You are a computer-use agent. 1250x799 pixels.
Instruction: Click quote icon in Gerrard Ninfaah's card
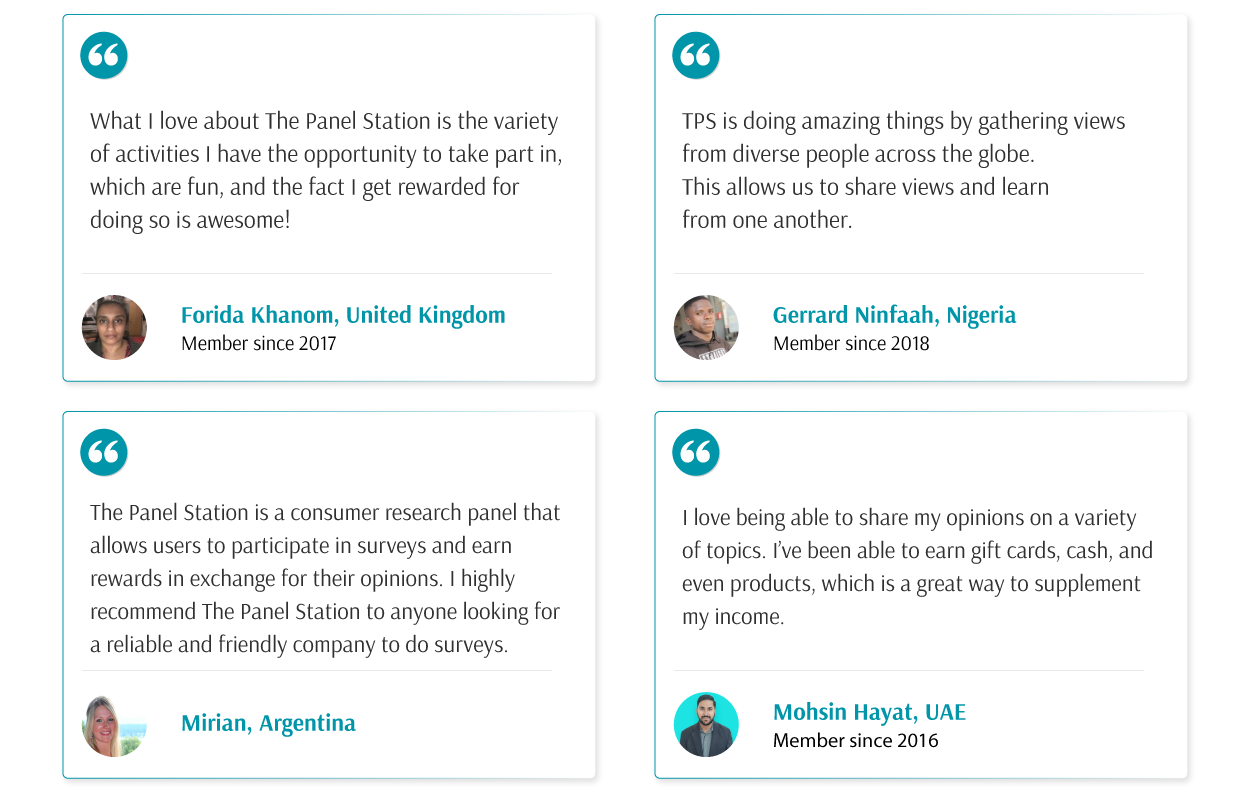coord(696,55)
